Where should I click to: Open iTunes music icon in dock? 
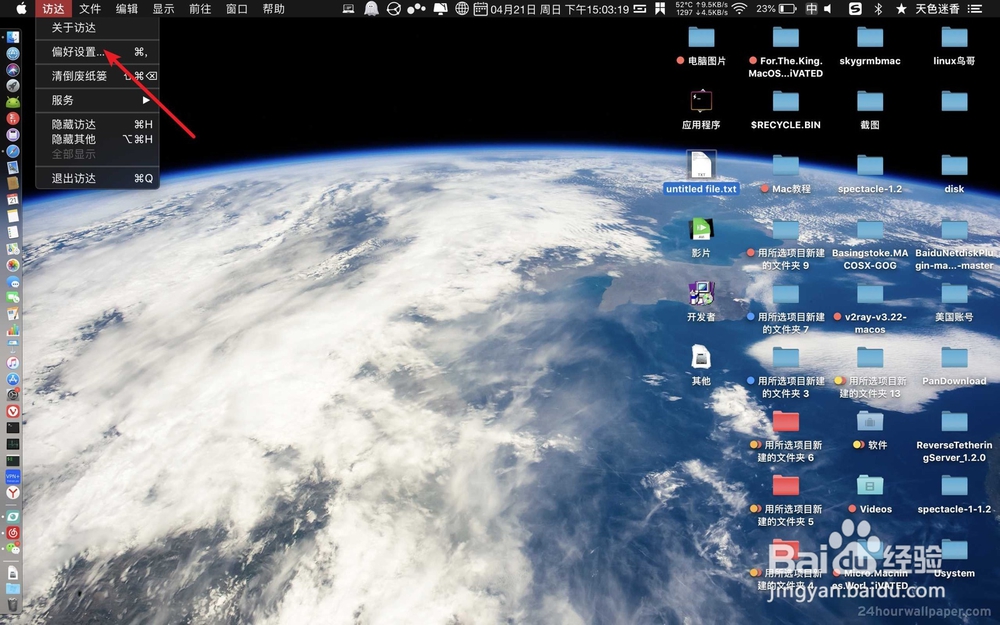[13, 363]
